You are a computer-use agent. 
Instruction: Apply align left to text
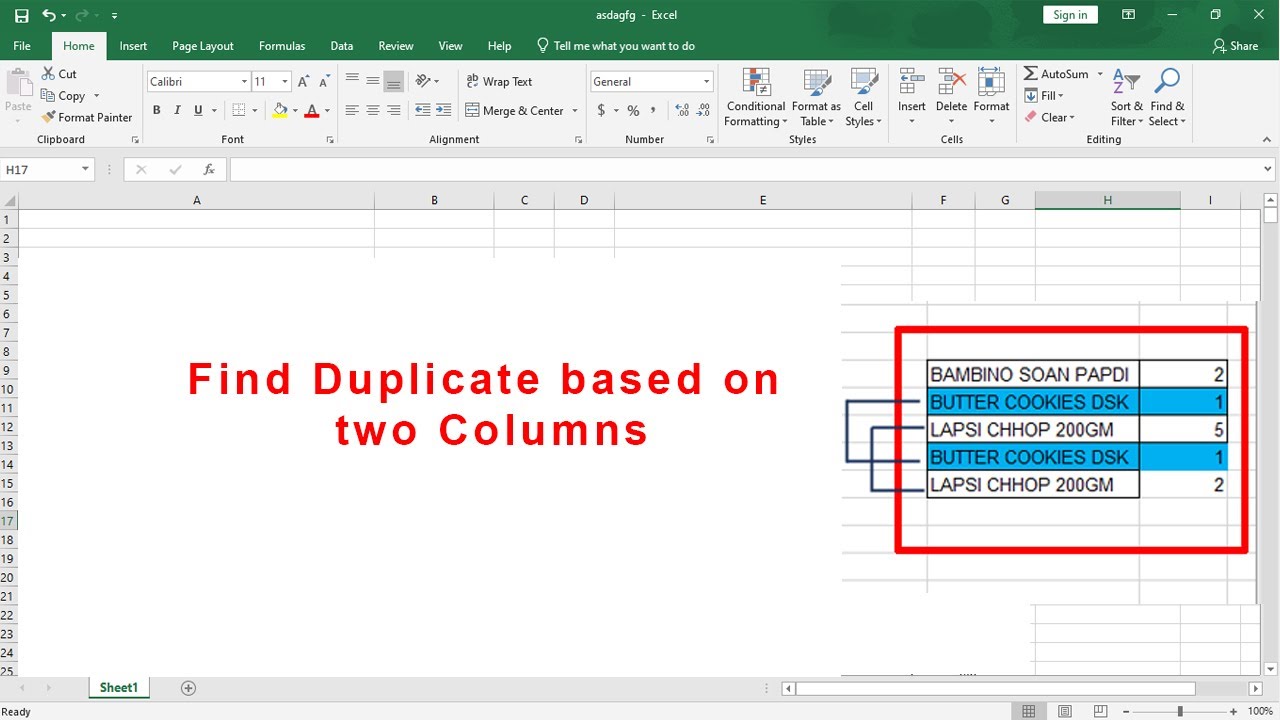352,111
